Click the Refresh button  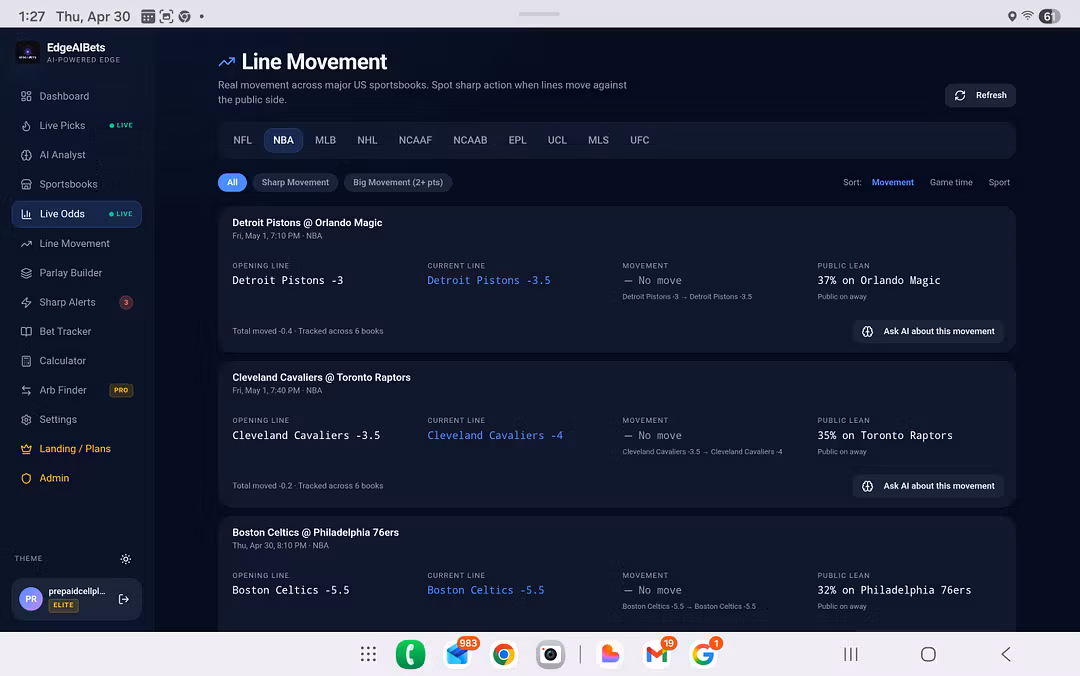pyautogui.click(x=980, y=96)
